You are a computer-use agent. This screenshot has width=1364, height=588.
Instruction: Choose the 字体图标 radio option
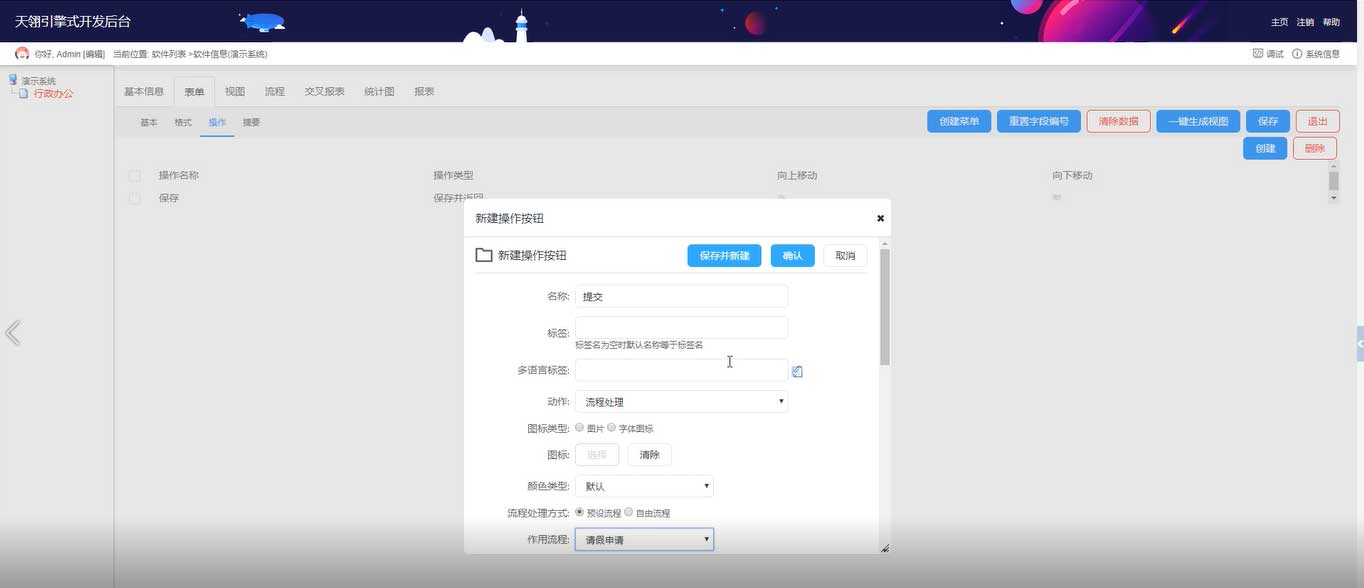click(x=611, y=428)
